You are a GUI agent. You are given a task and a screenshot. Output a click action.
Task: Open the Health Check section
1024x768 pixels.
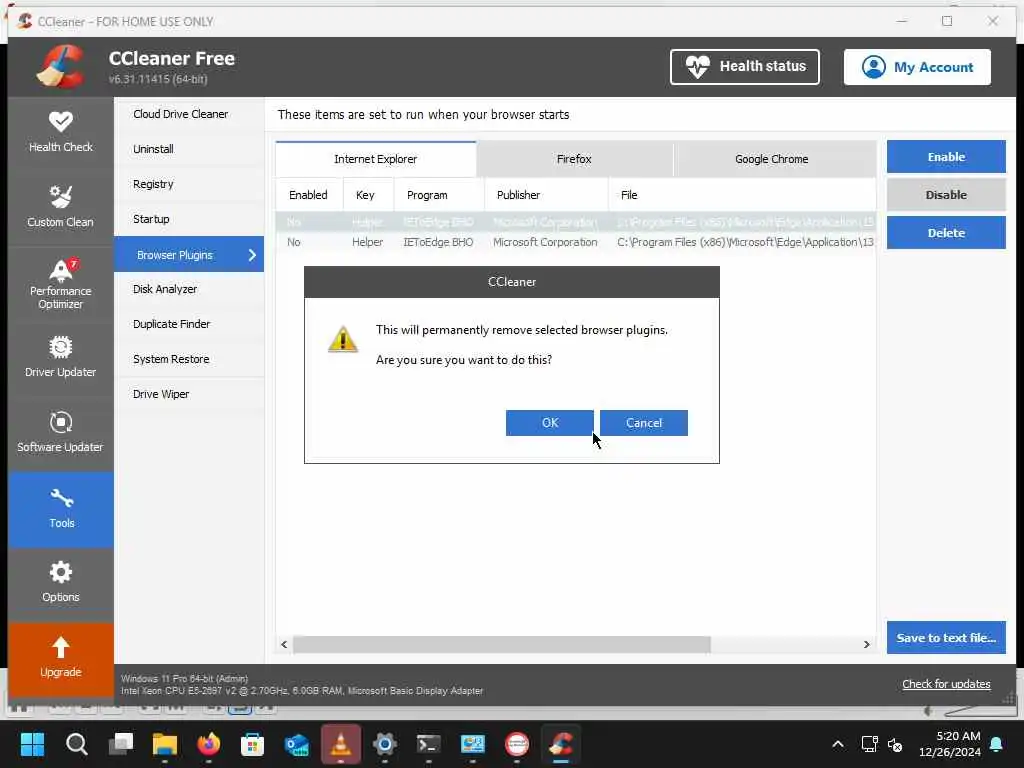tap(61, 133)
